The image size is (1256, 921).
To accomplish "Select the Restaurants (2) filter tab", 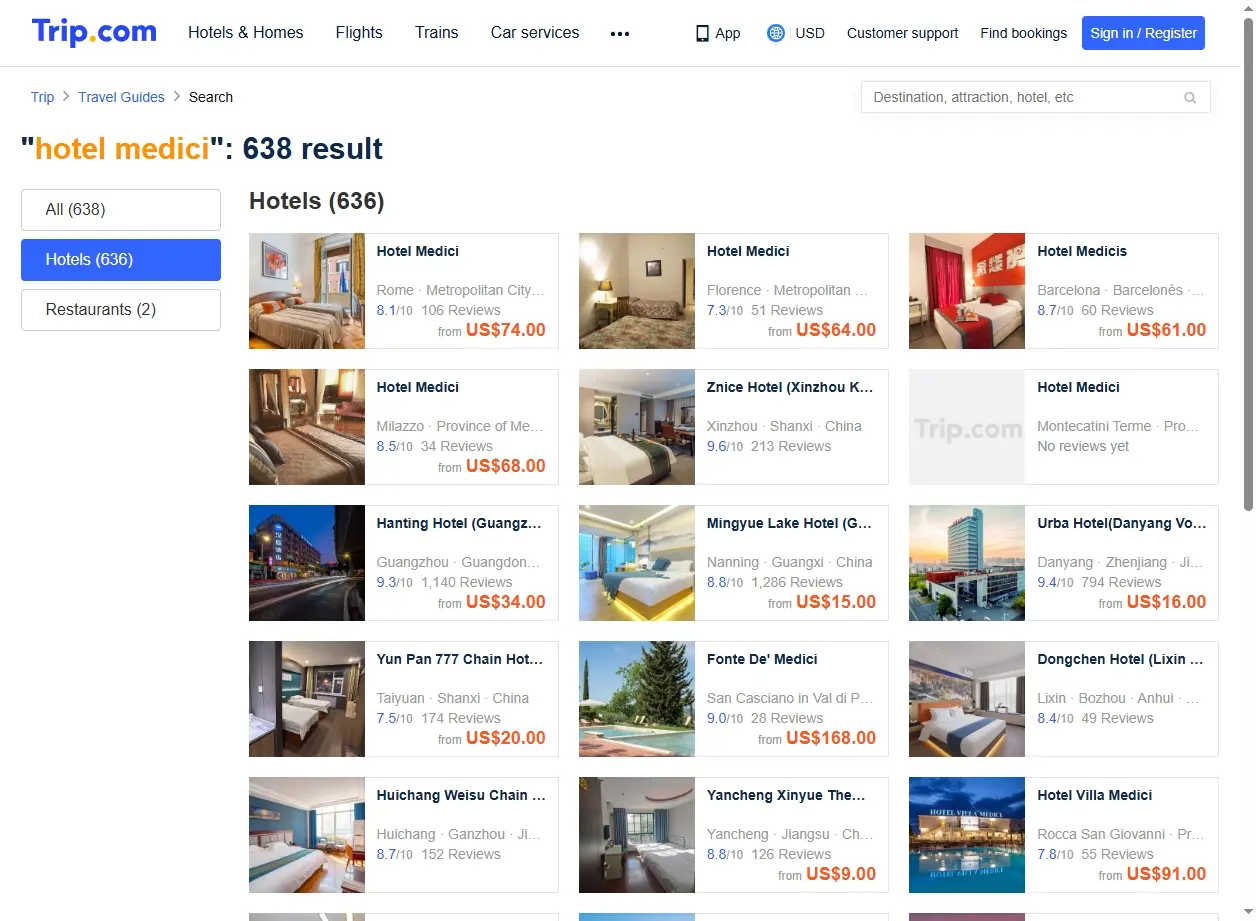I will click(121, 310).
